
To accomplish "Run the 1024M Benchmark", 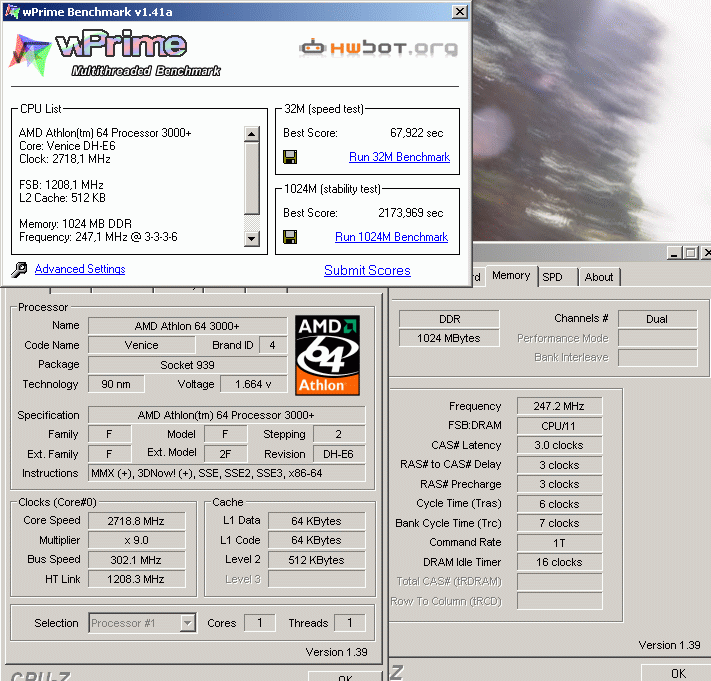I will point(391,237).
